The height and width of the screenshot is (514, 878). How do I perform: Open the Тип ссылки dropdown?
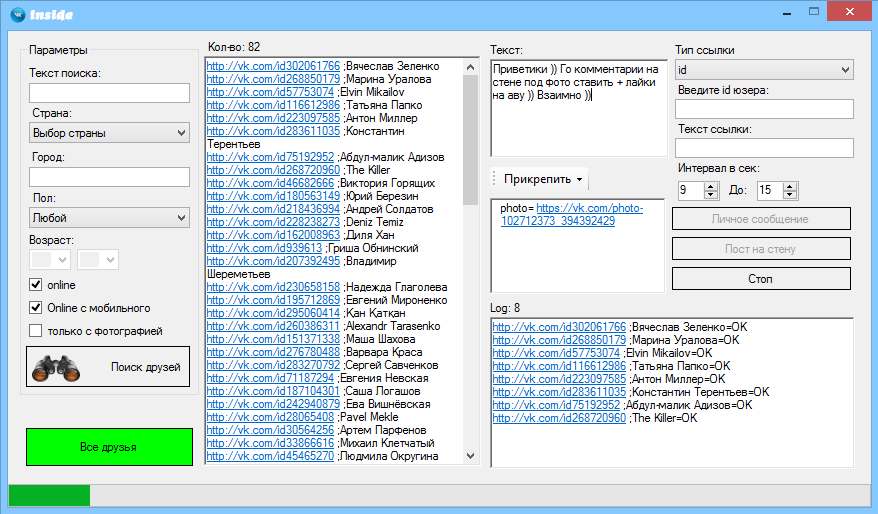(x=764, y=70)
